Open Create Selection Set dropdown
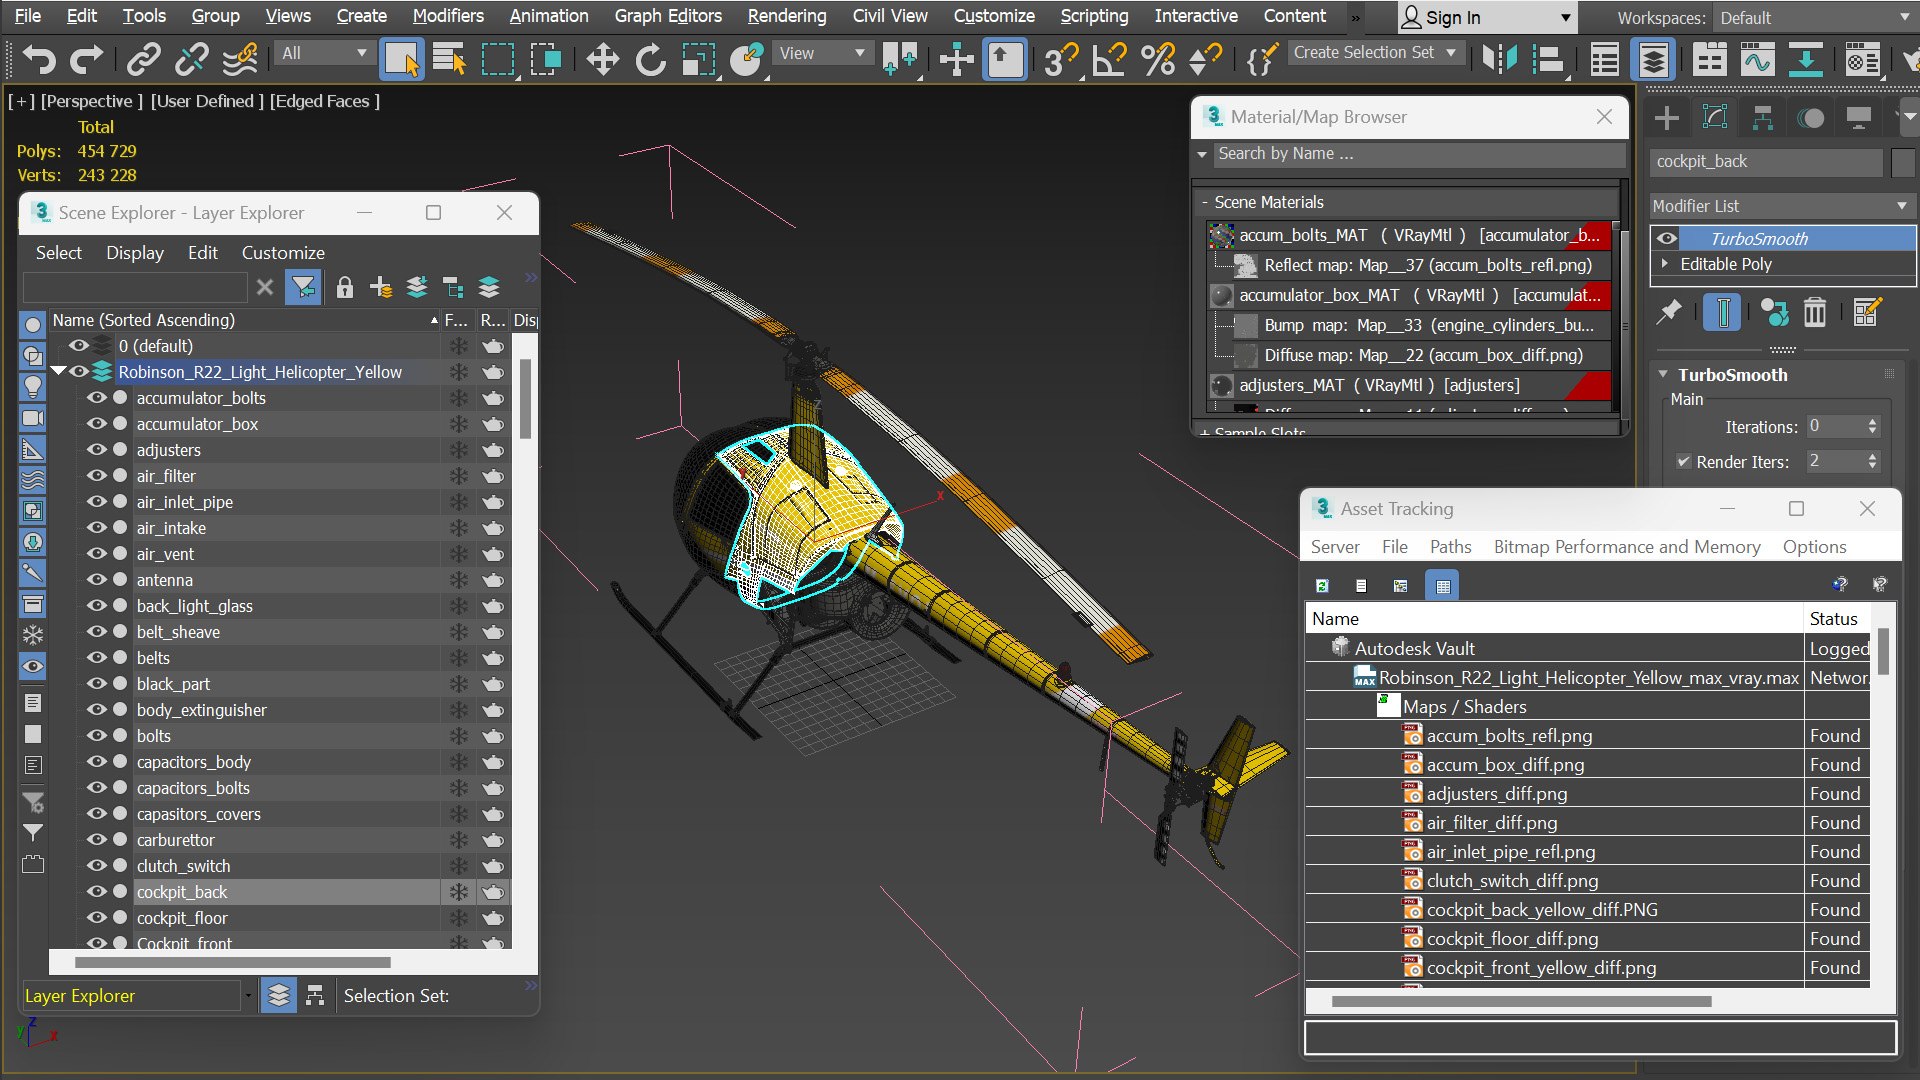This screenshot has width=1920, height=1080. [1376, 53]
